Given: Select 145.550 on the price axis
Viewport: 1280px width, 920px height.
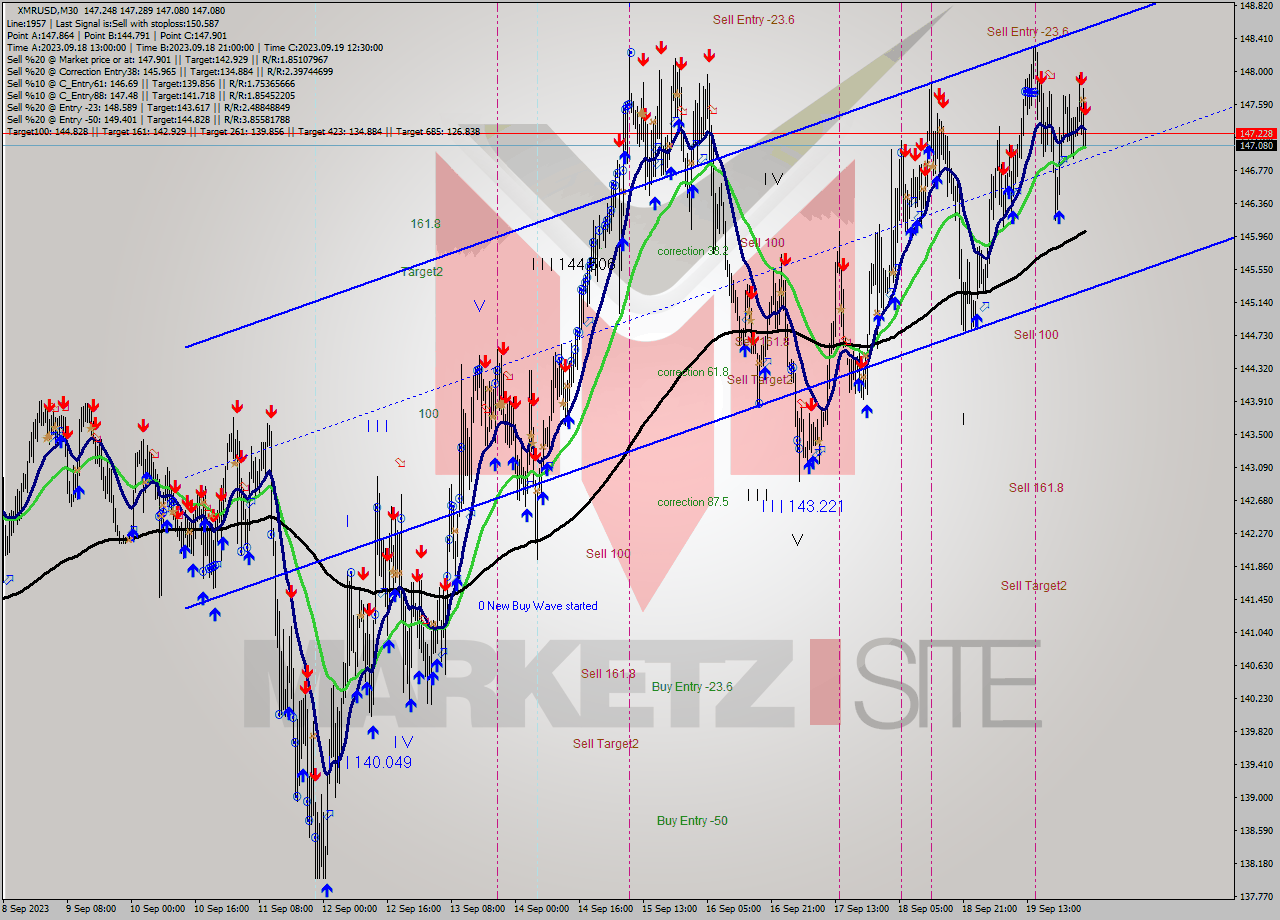Looking at the screenshot, I should pyautogui.click(x=1254, y=270).
